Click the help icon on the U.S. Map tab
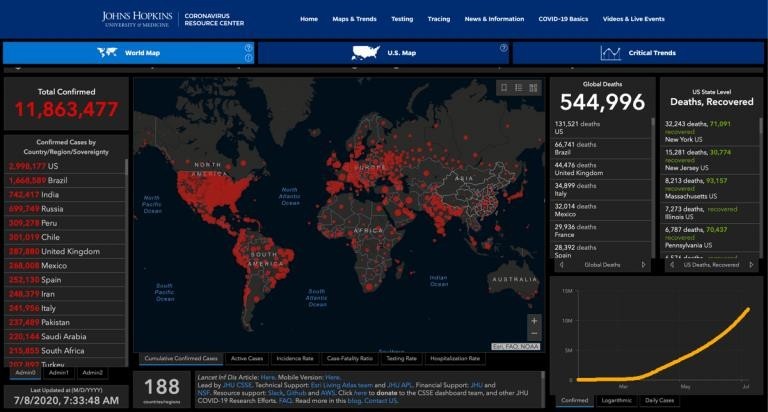This screenshot has height=412, width=768. click(504, 48)
